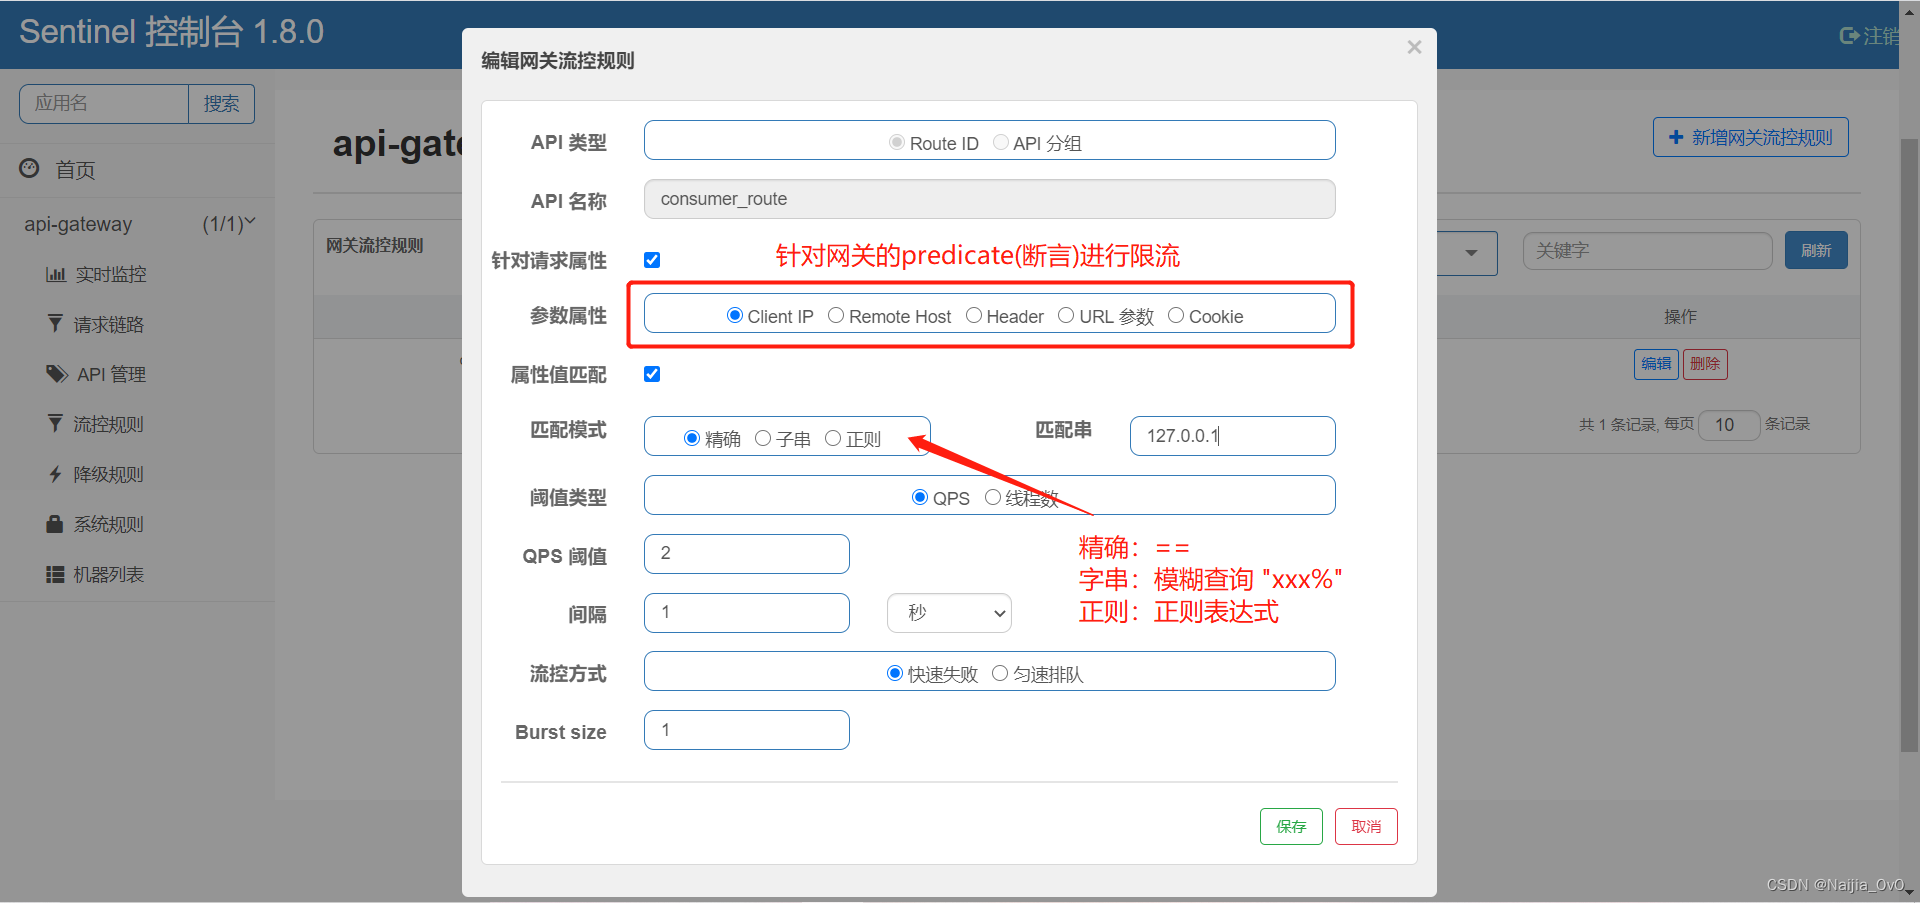Open 降级规则 menu item

[108, 474]
